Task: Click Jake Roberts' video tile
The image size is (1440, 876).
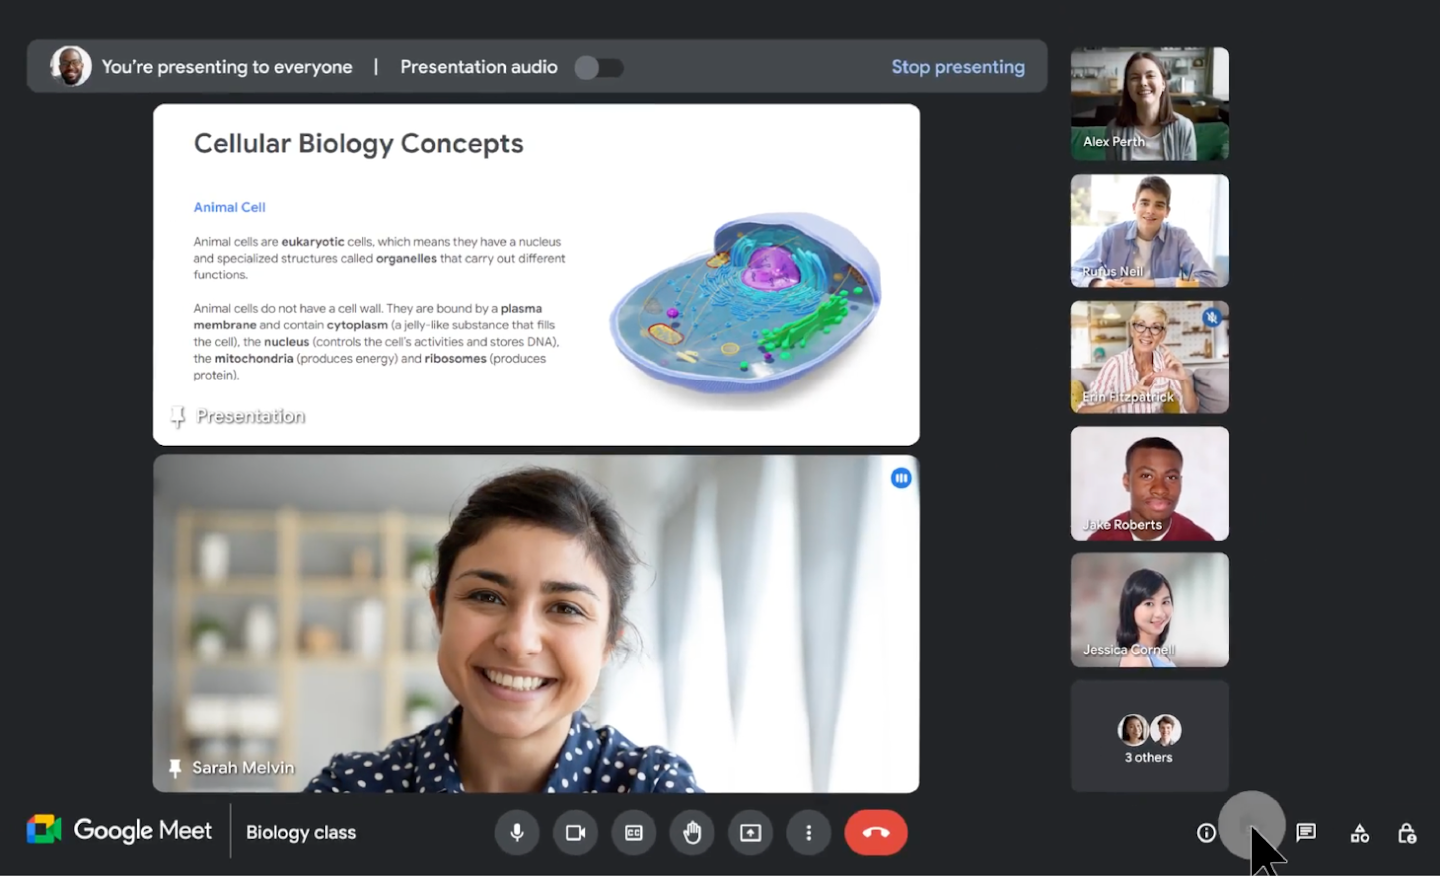Action: tap(1149, 483)
